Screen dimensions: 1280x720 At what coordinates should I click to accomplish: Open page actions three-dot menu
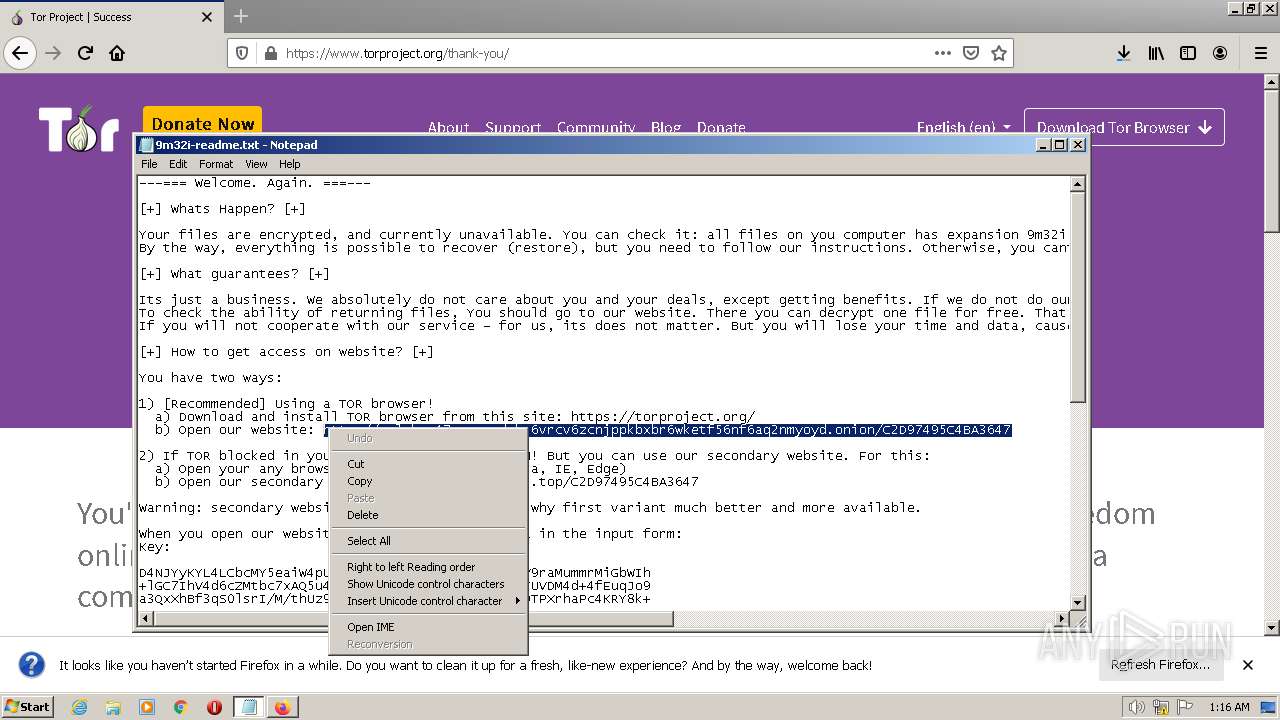tap(942, 53)
